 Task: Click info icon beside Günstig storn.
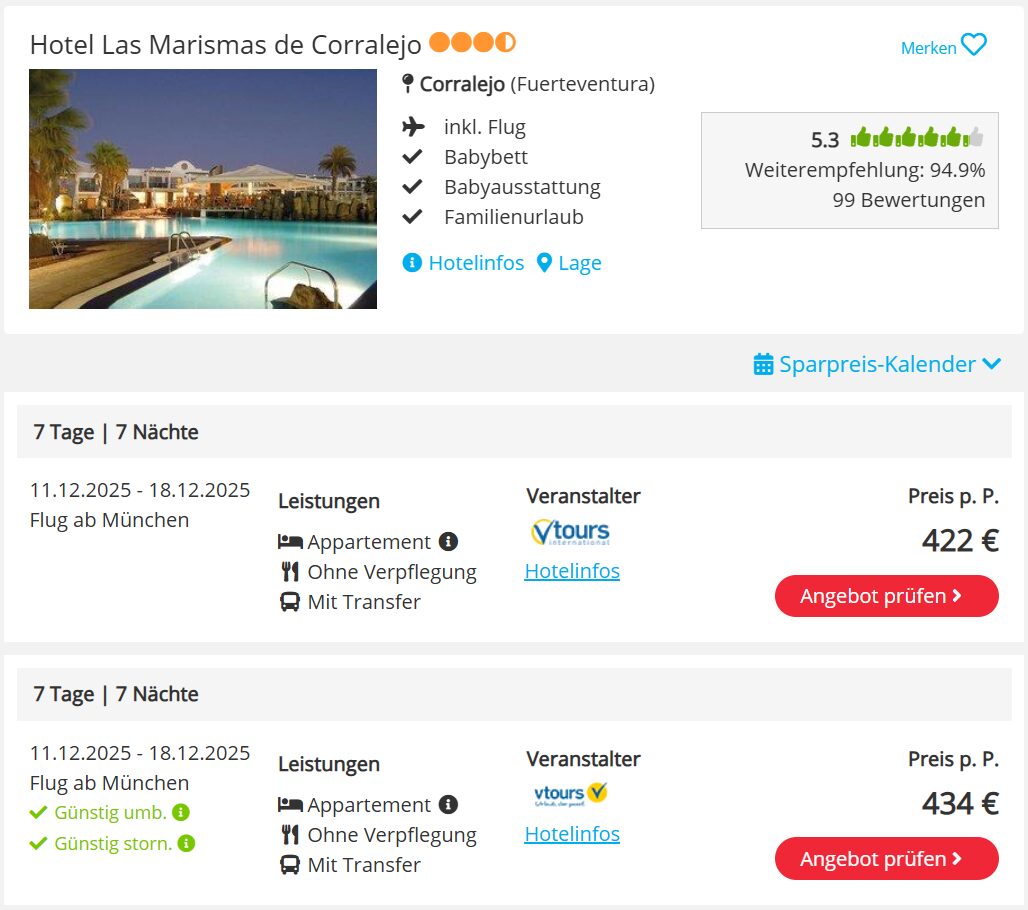tap(186, 843)
